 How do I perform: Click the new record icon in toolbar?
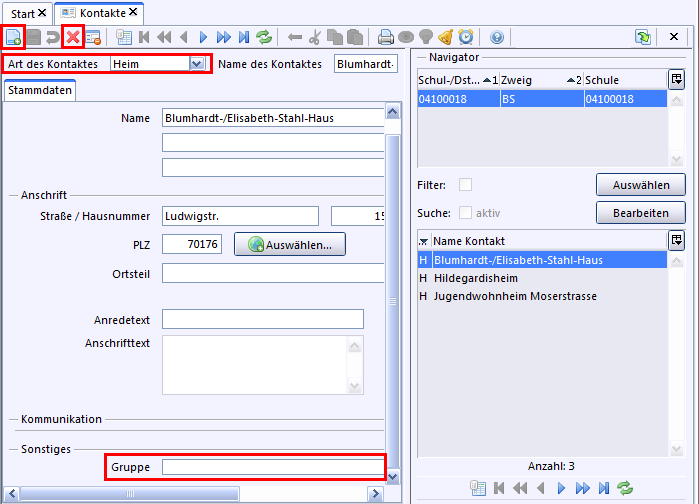(14, 37)
